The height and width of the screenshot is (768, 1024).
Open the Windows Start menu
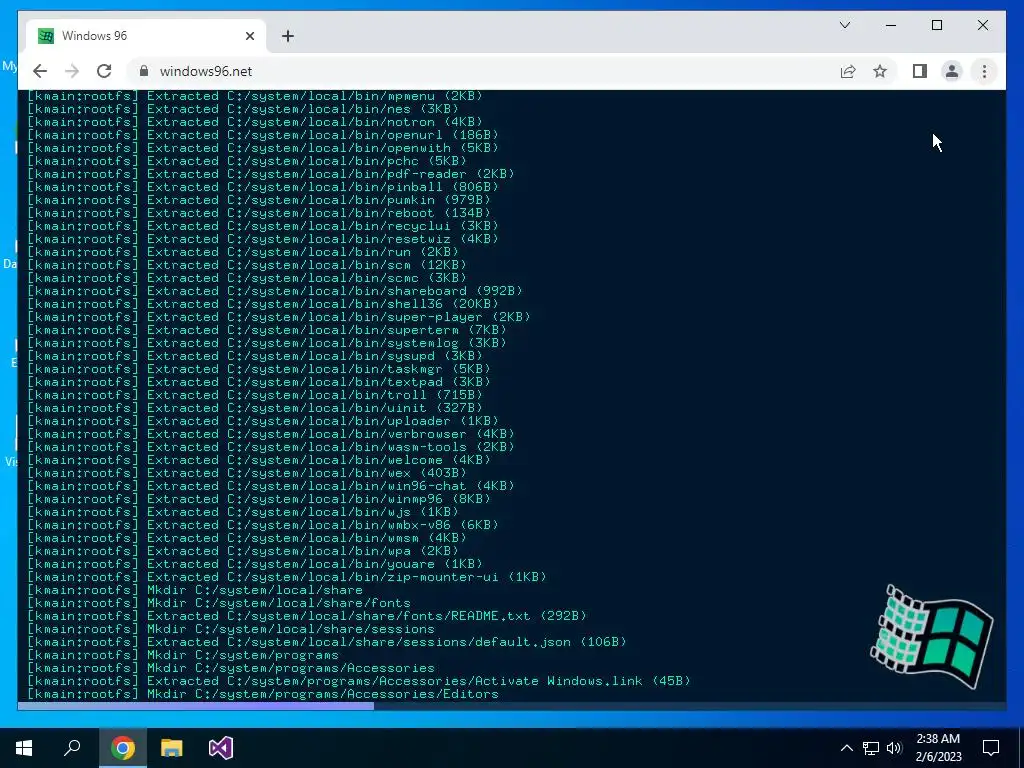tap(24, 748)
